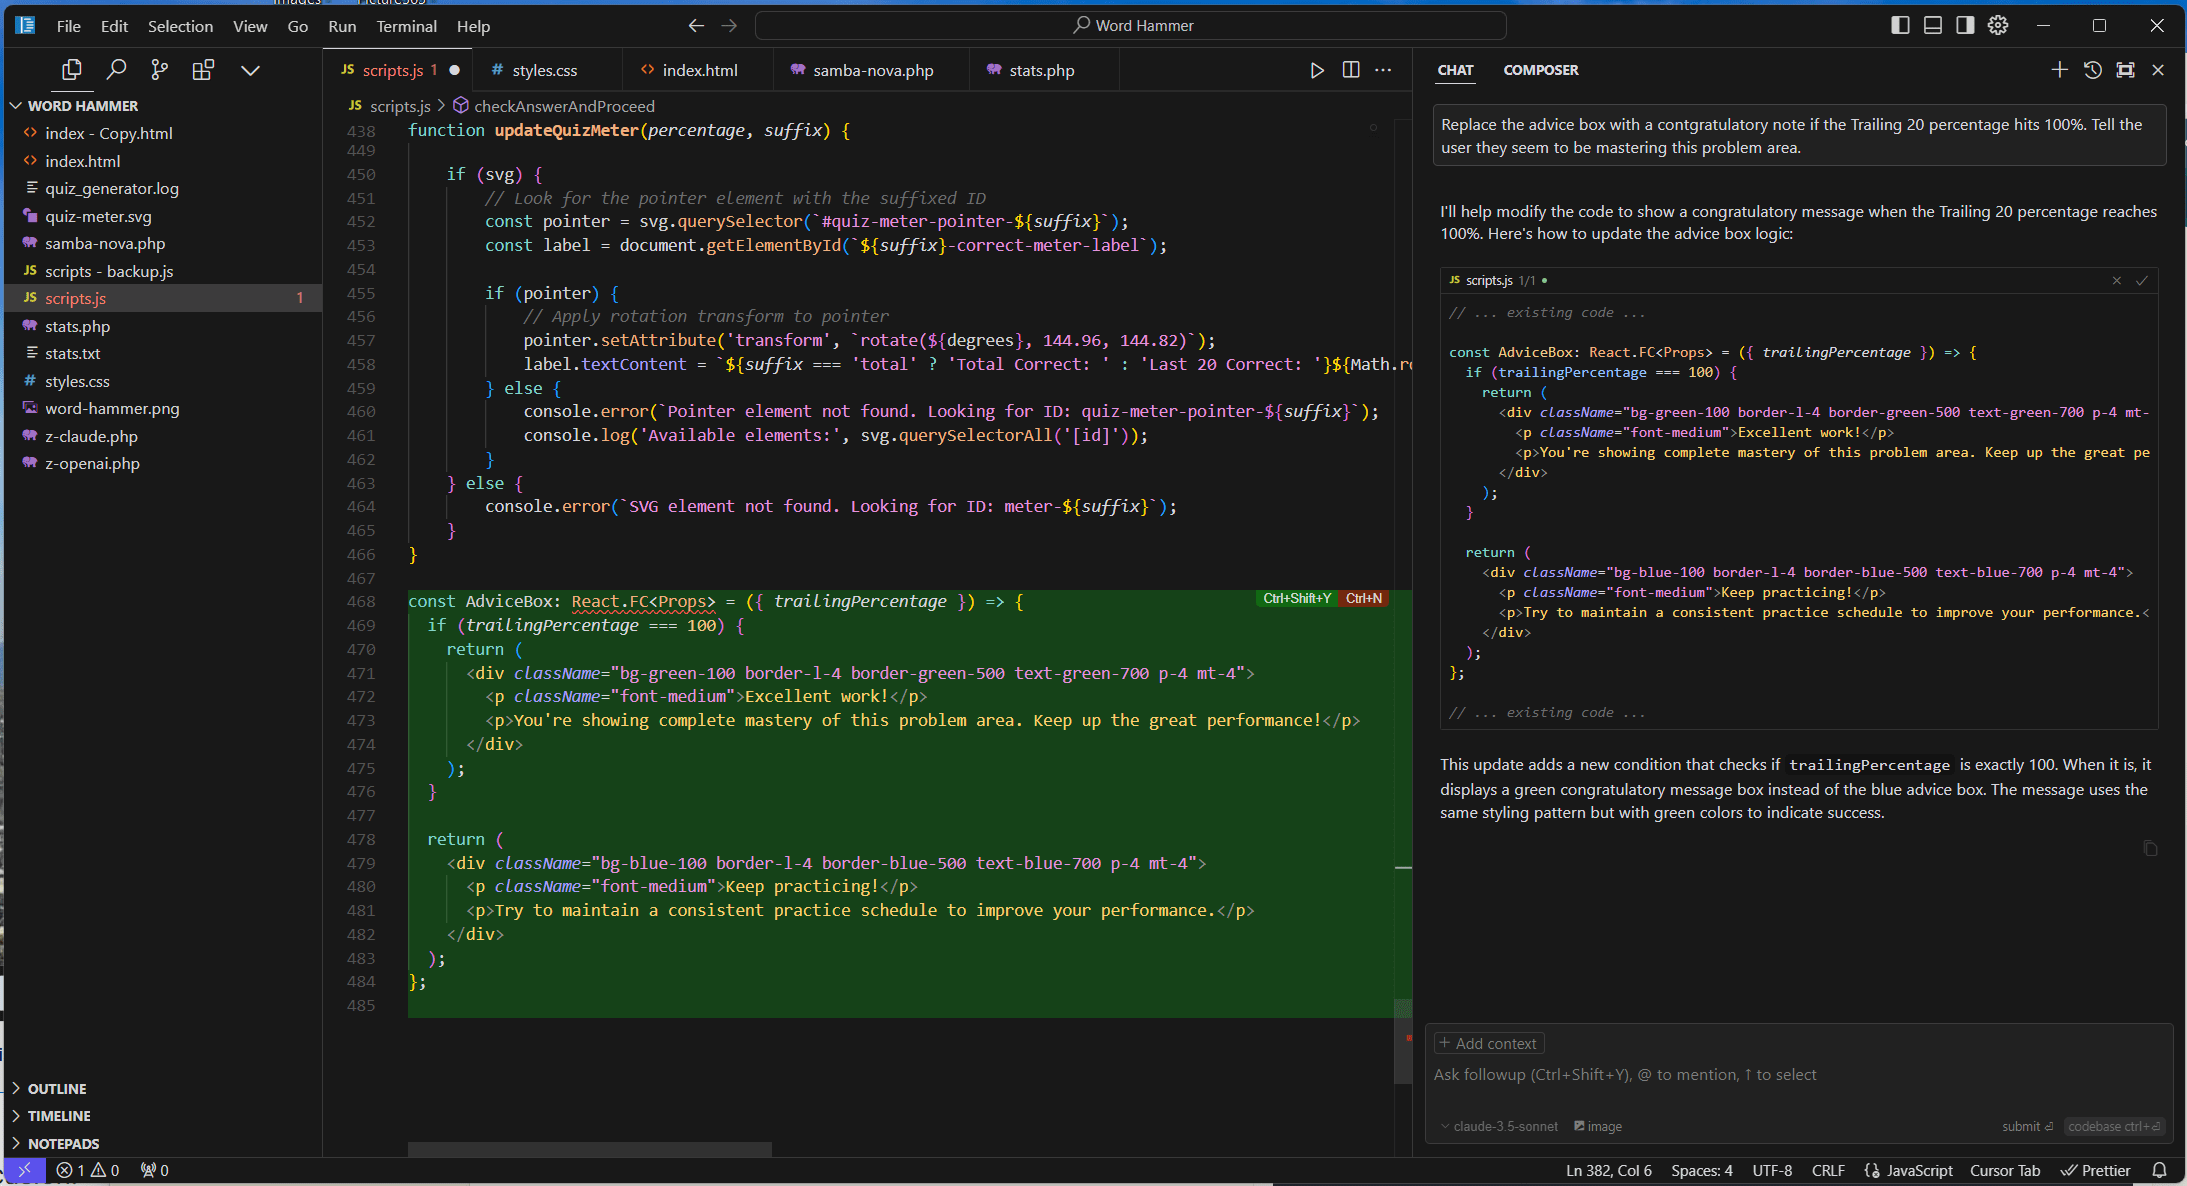The height and width of the screenshot is (1186, 2187).
Task: Click the errors and warnings status indicator
Action: click(87, 1170)
